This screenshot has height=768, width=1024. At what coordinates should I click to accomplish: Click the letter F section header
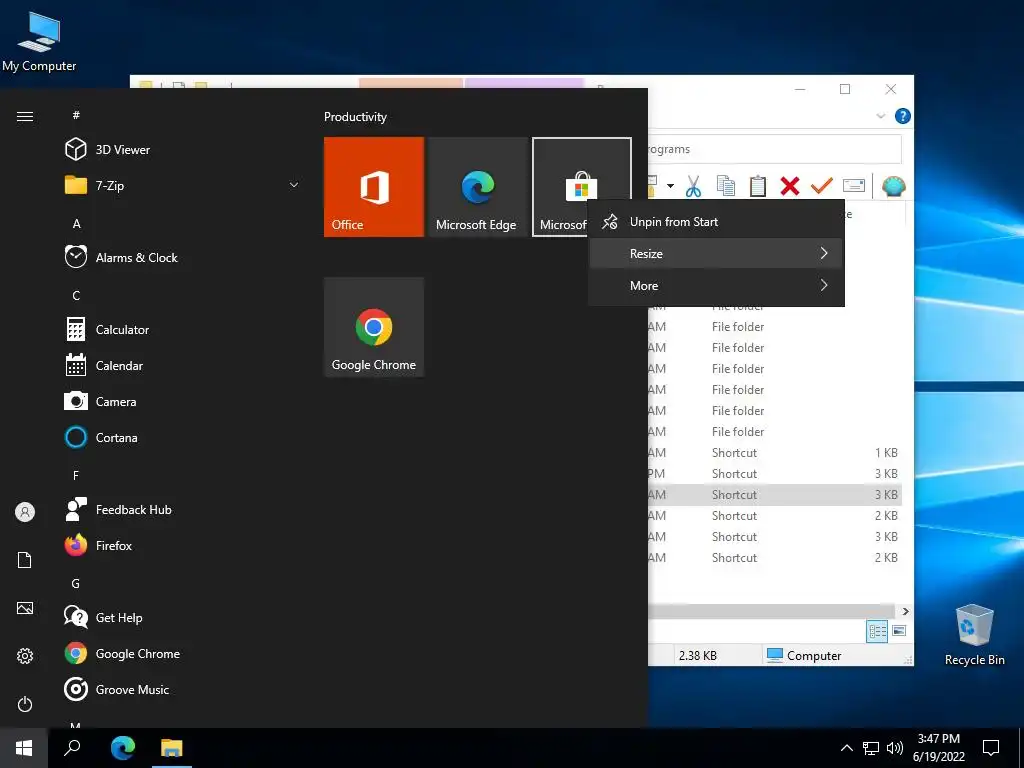(76, 475)
